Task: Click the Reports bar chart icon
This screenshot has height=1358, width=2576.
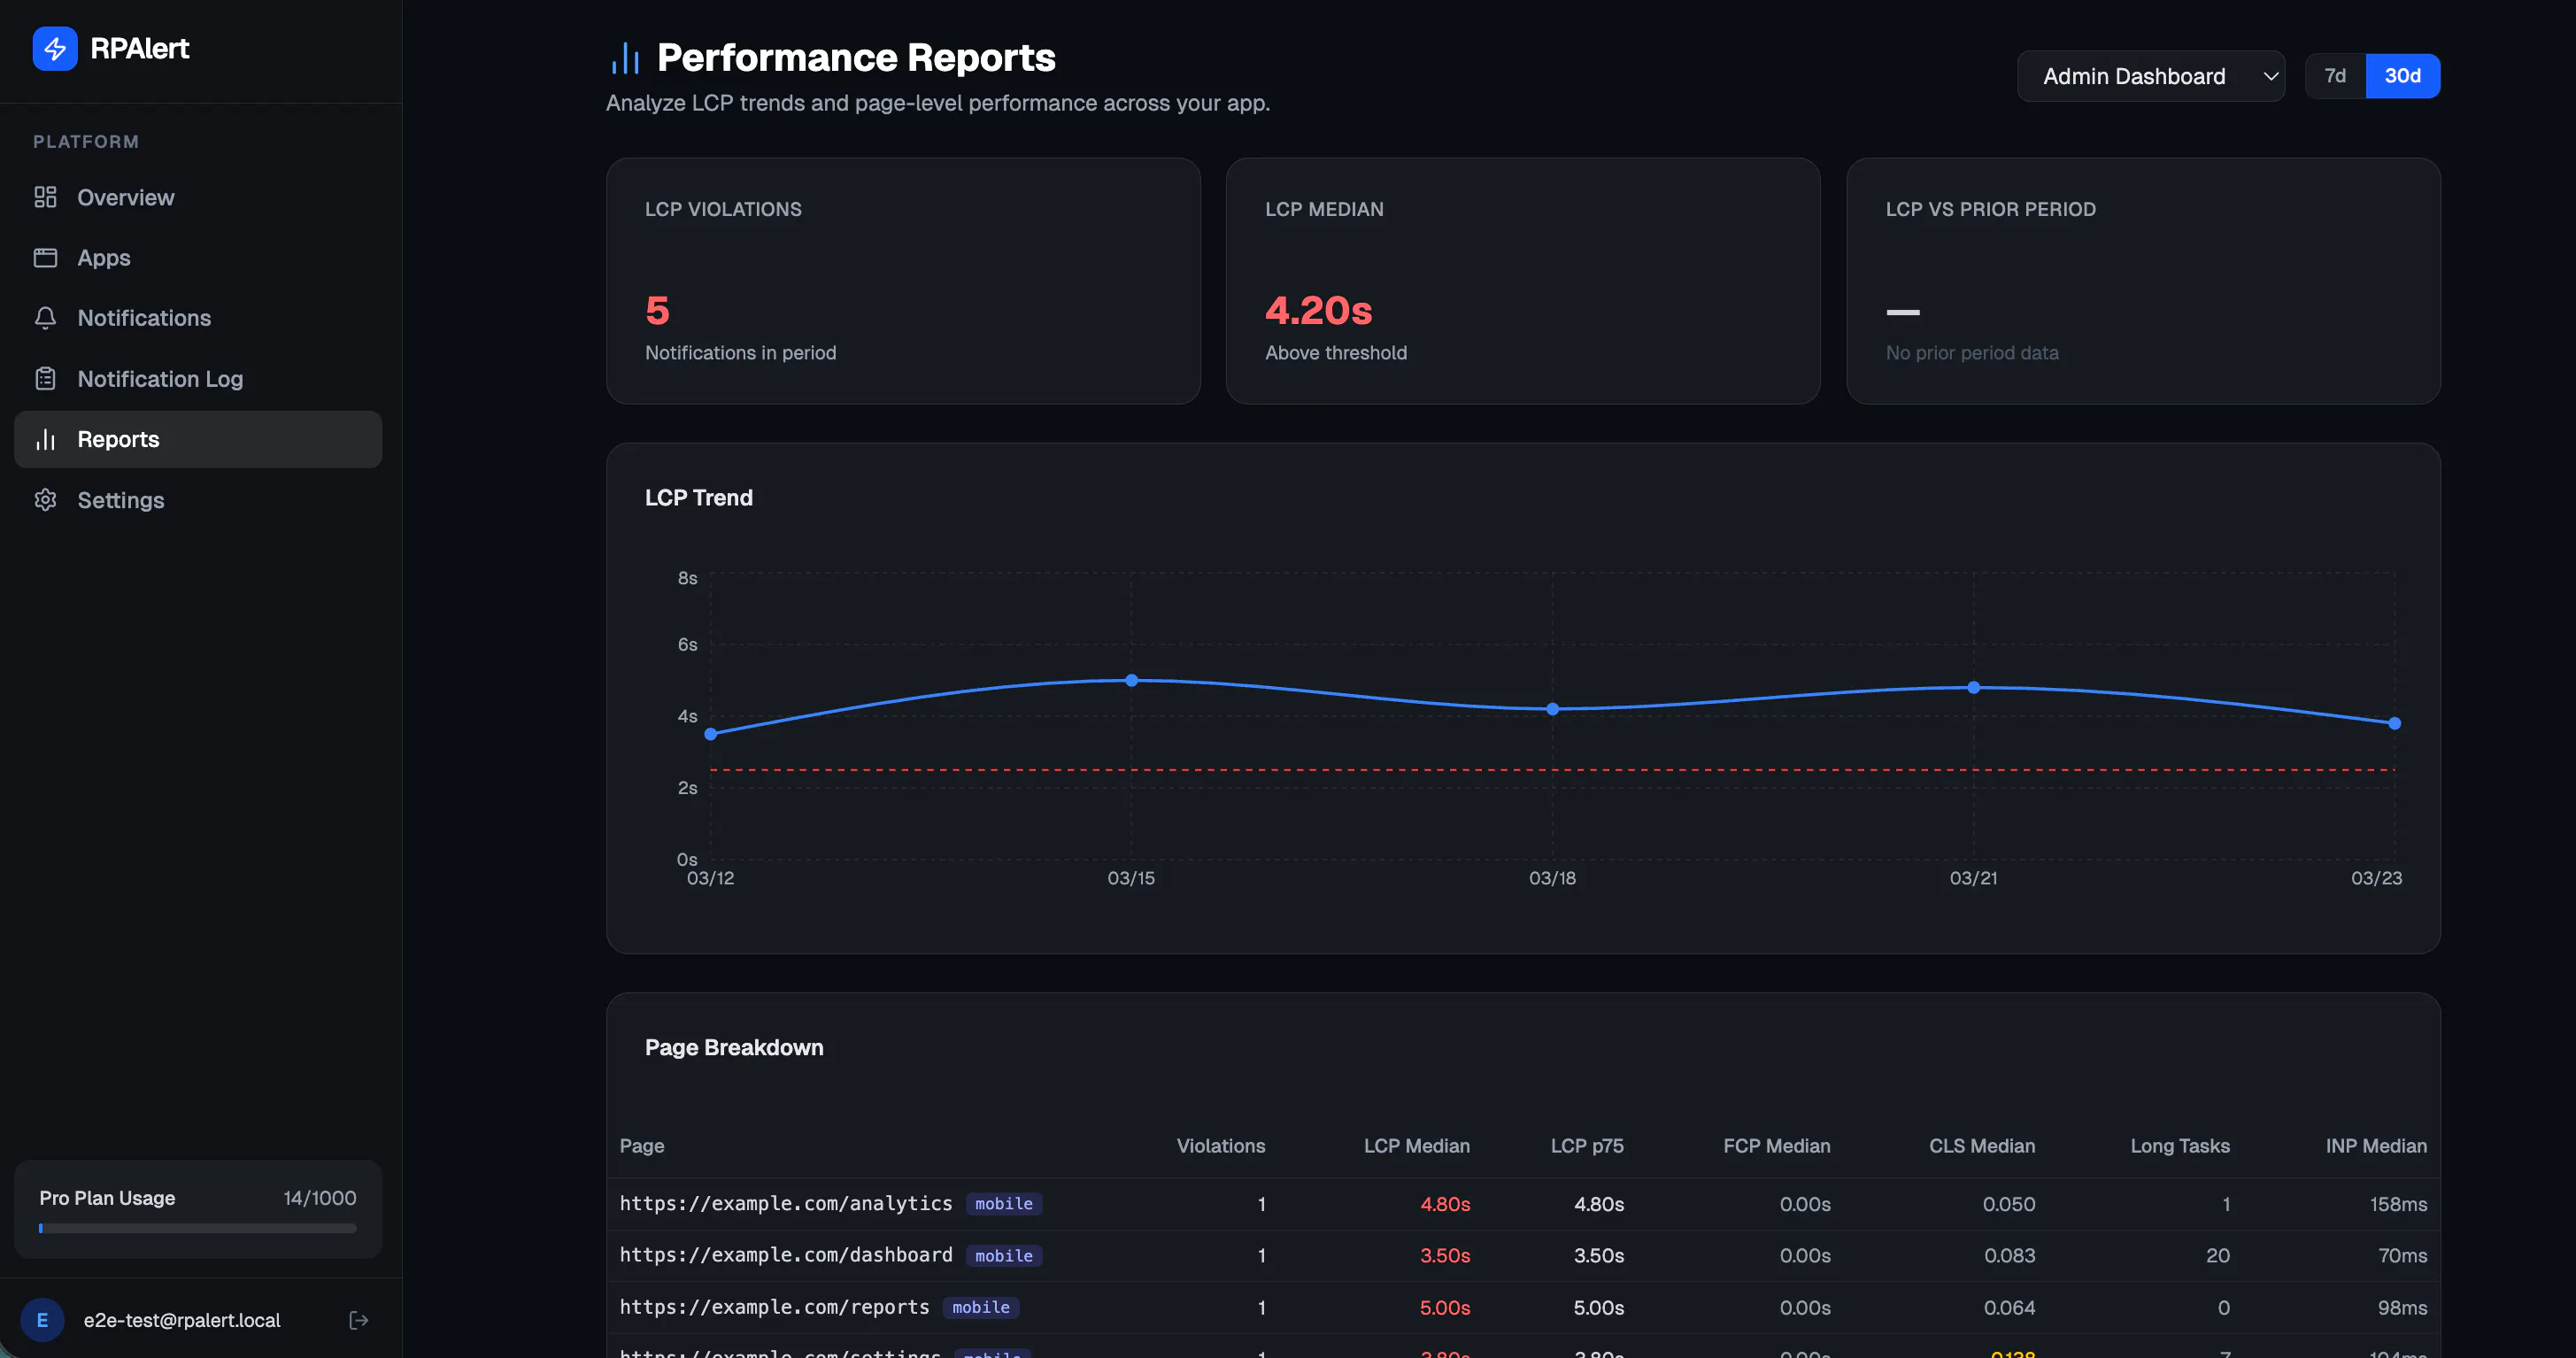Action: point(45,439)
